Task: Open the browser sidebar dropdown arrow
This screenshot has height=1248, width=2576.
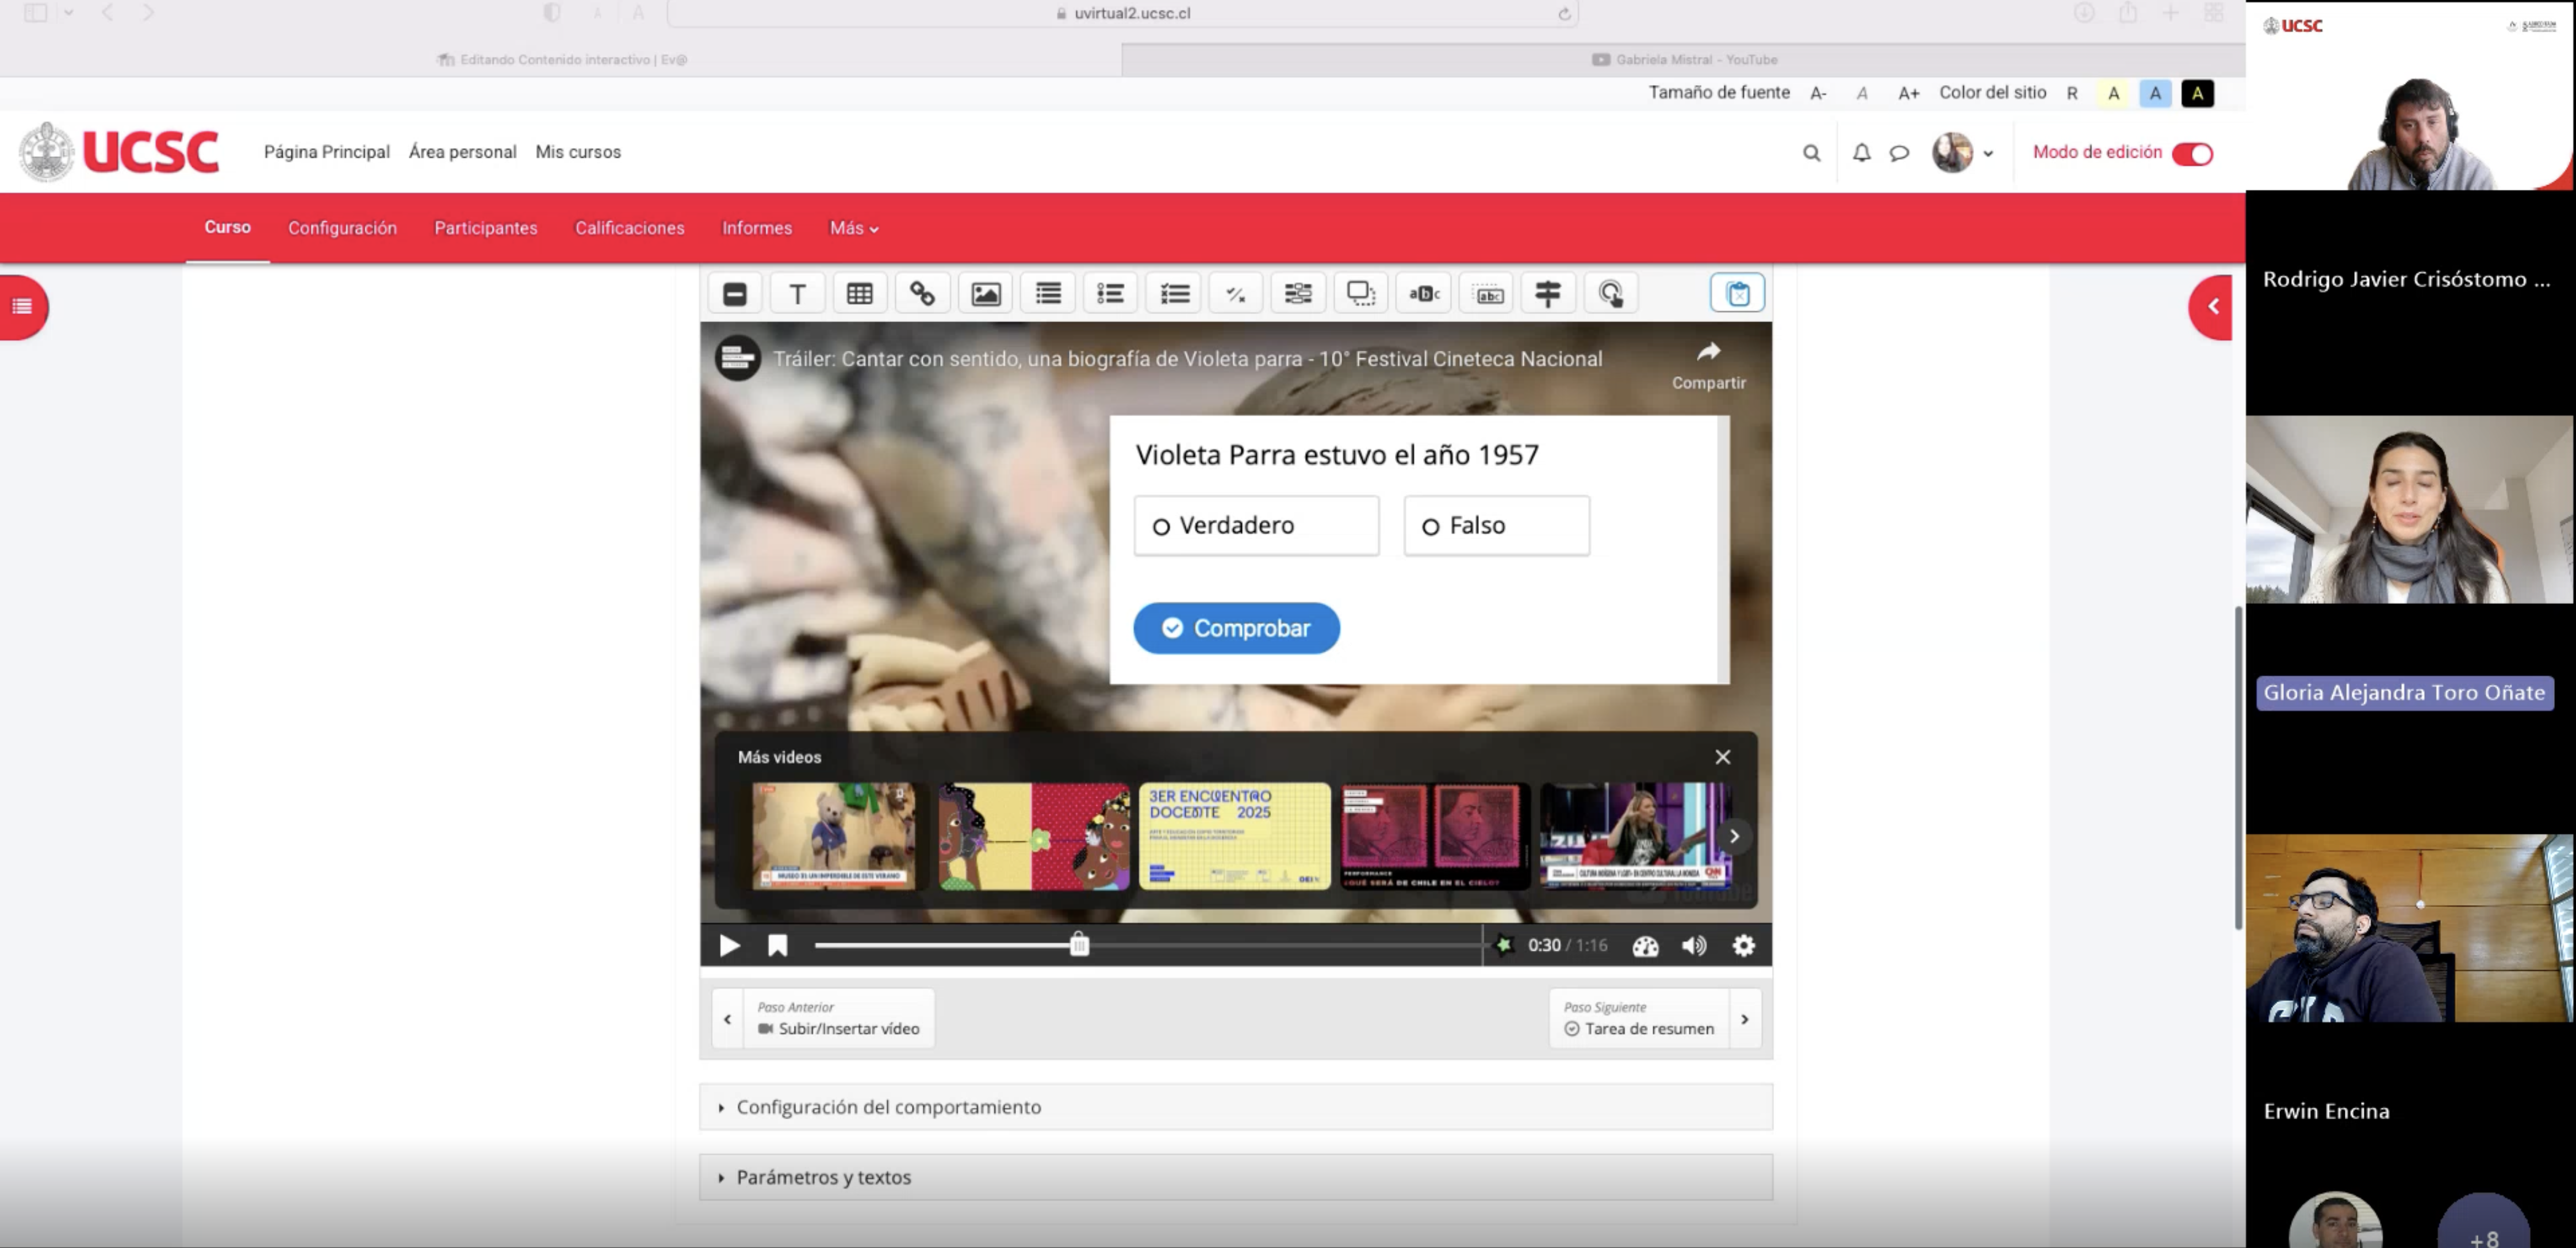Action: coord(68,13)
